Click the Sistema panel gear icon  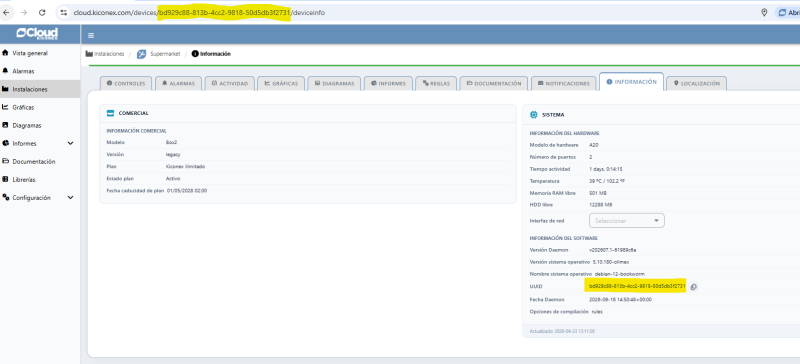point(534,115)
